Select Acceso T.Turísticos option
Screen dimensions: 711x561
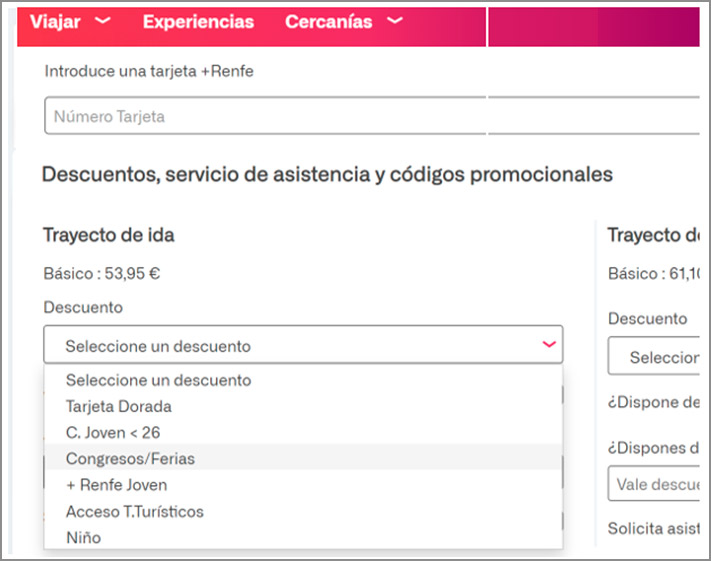pyautogui.click(x=135, y=511)
